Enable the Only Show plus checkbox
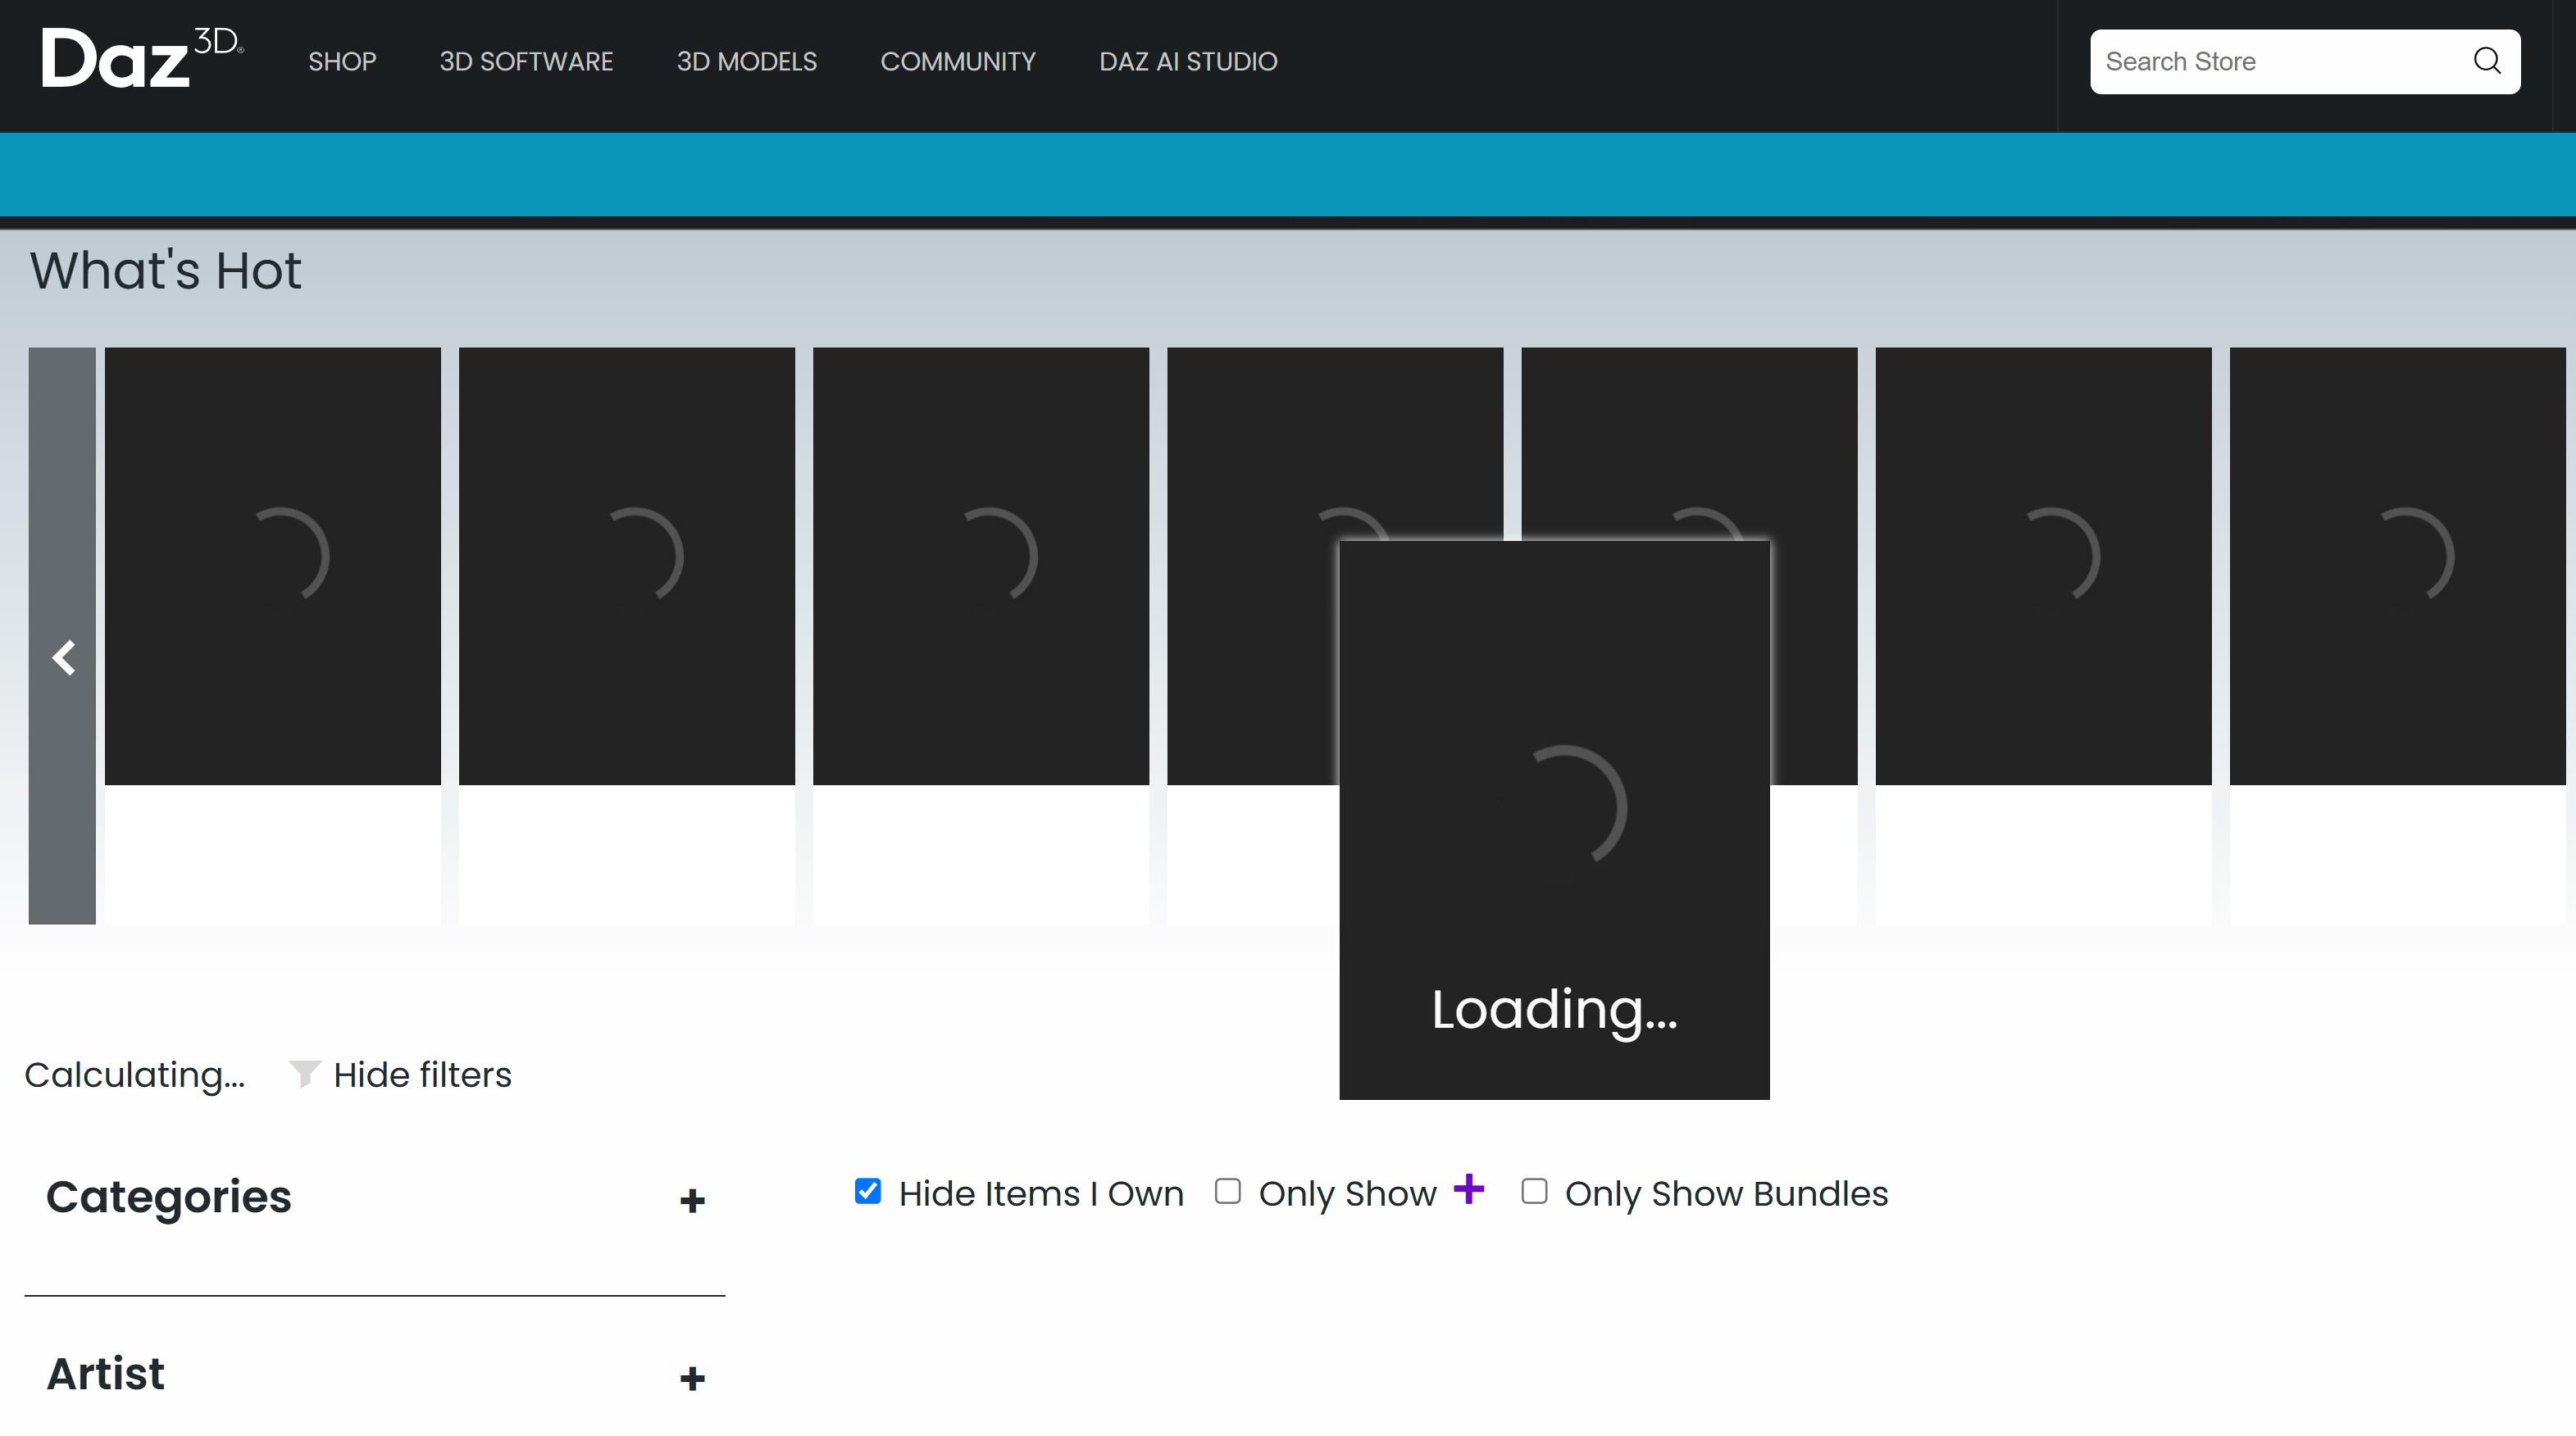The height and width of the screenshot is (1436, 2576). [x=1227, y=1191]
